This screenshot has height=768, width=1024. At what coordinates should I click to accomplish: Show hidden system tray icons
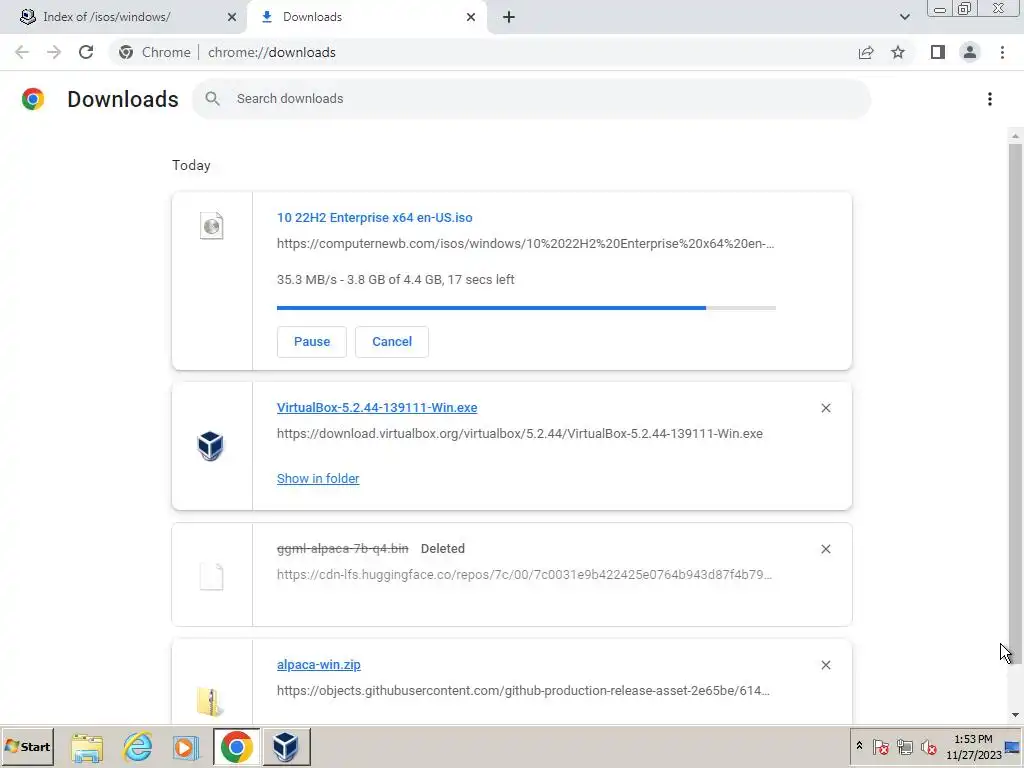(859, 746)
